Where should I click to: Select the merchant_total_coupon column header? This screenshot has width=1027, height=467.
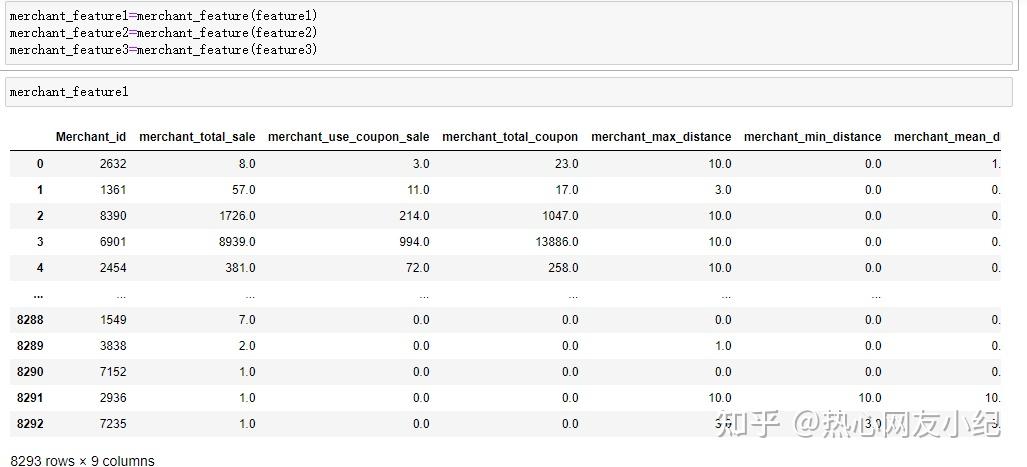click(x=510, y=137)
